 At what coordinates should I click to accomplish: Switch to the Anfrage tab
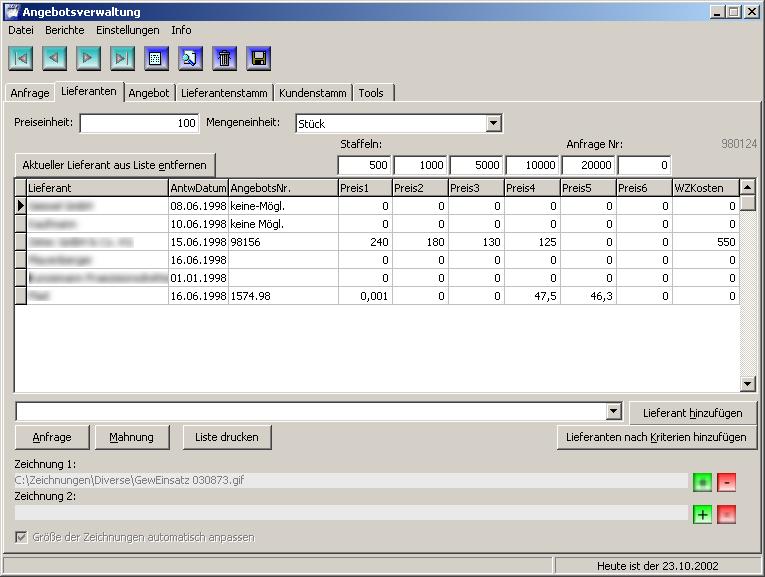pos(30,93)
